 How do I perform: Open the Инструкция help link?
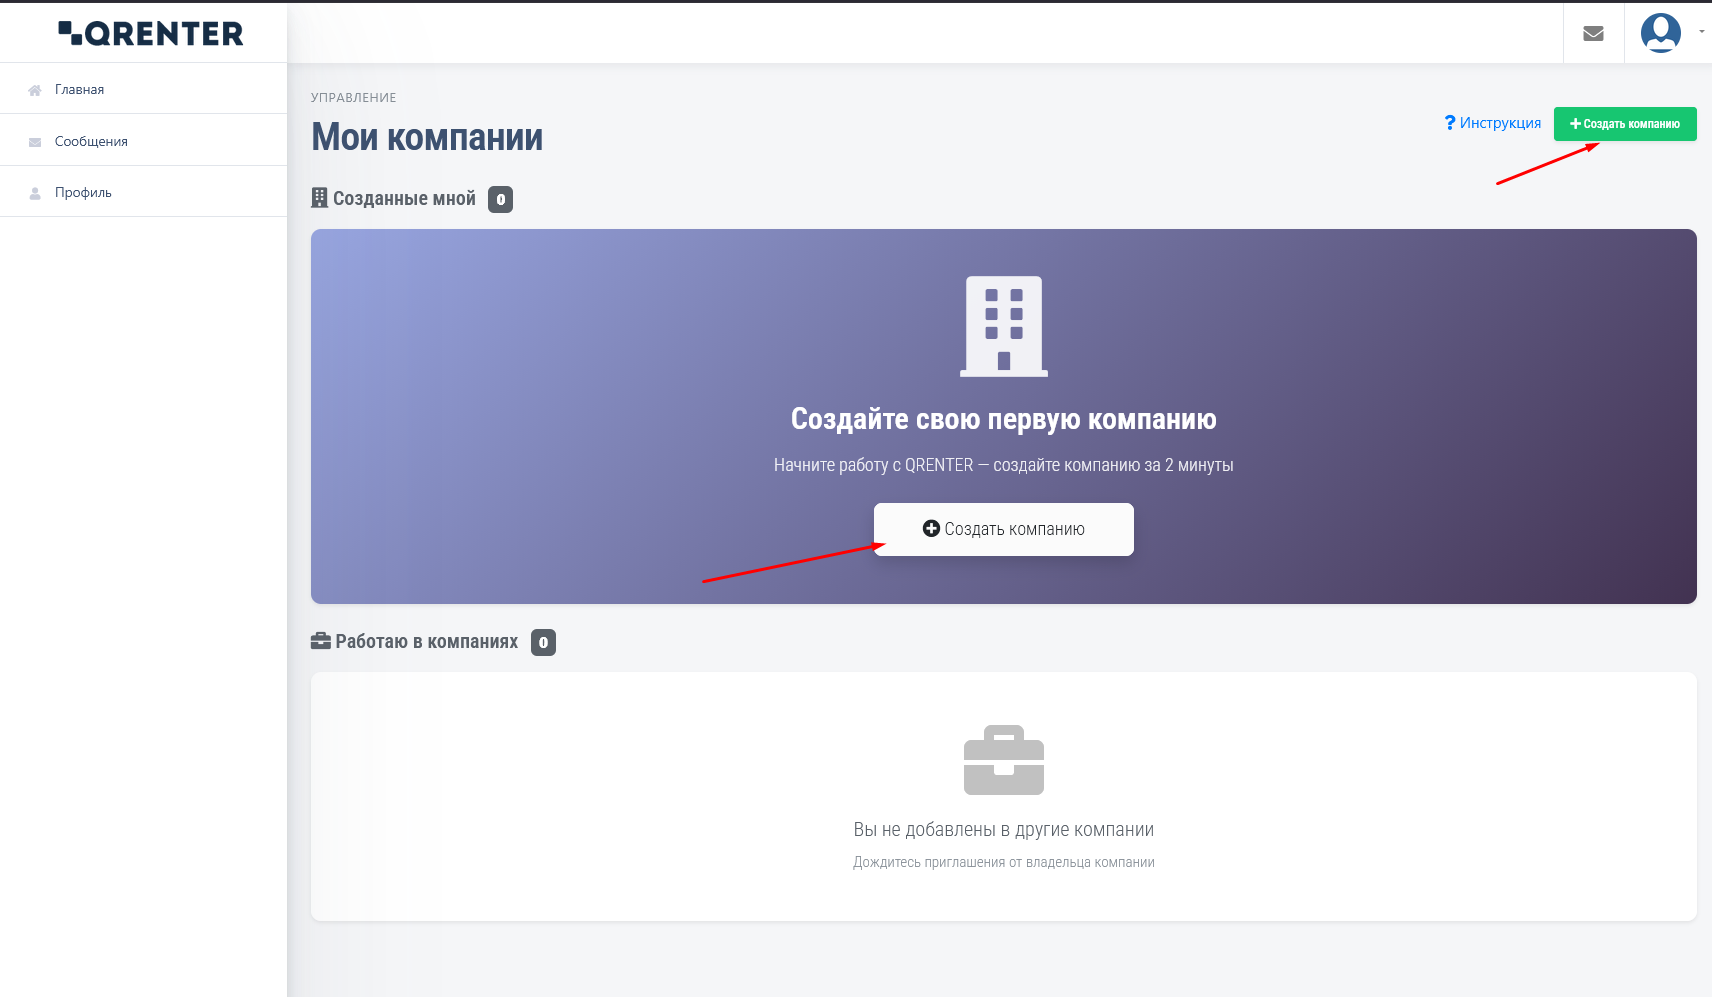coord(1493,123)
